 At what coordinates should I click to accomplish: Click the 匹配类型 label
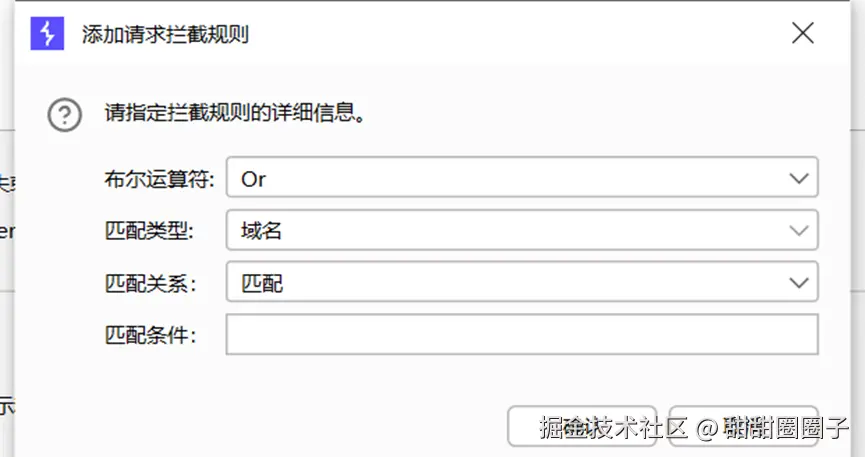tap(150, 230)
